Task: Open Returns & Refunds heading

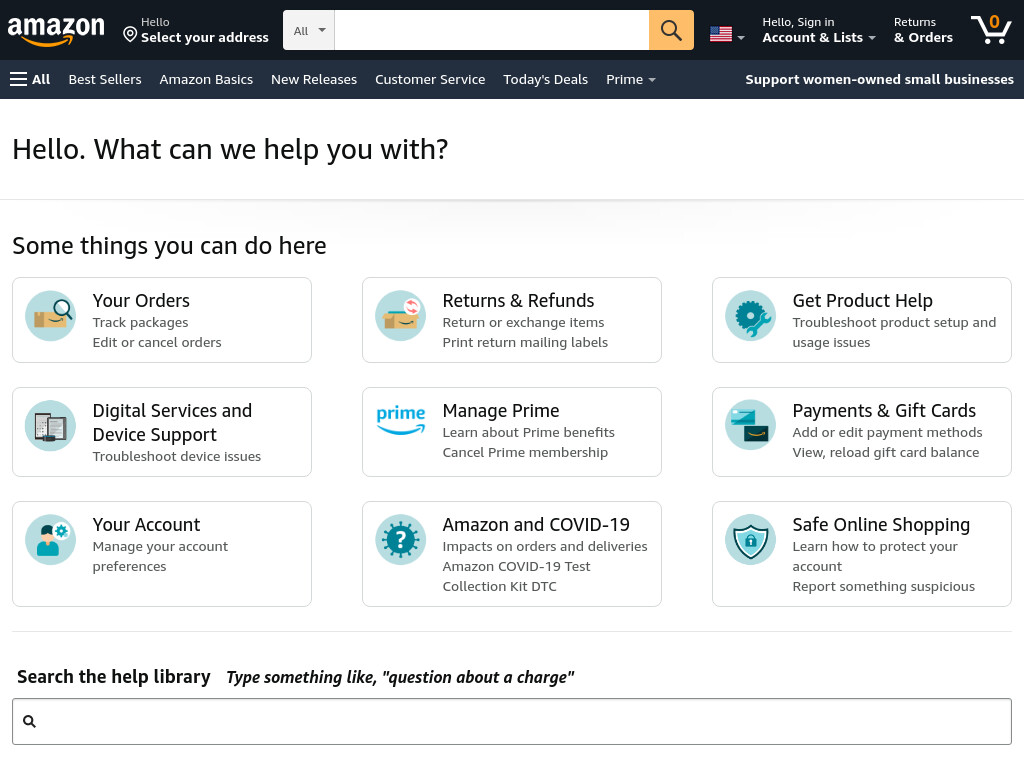Action: (519, 300)
